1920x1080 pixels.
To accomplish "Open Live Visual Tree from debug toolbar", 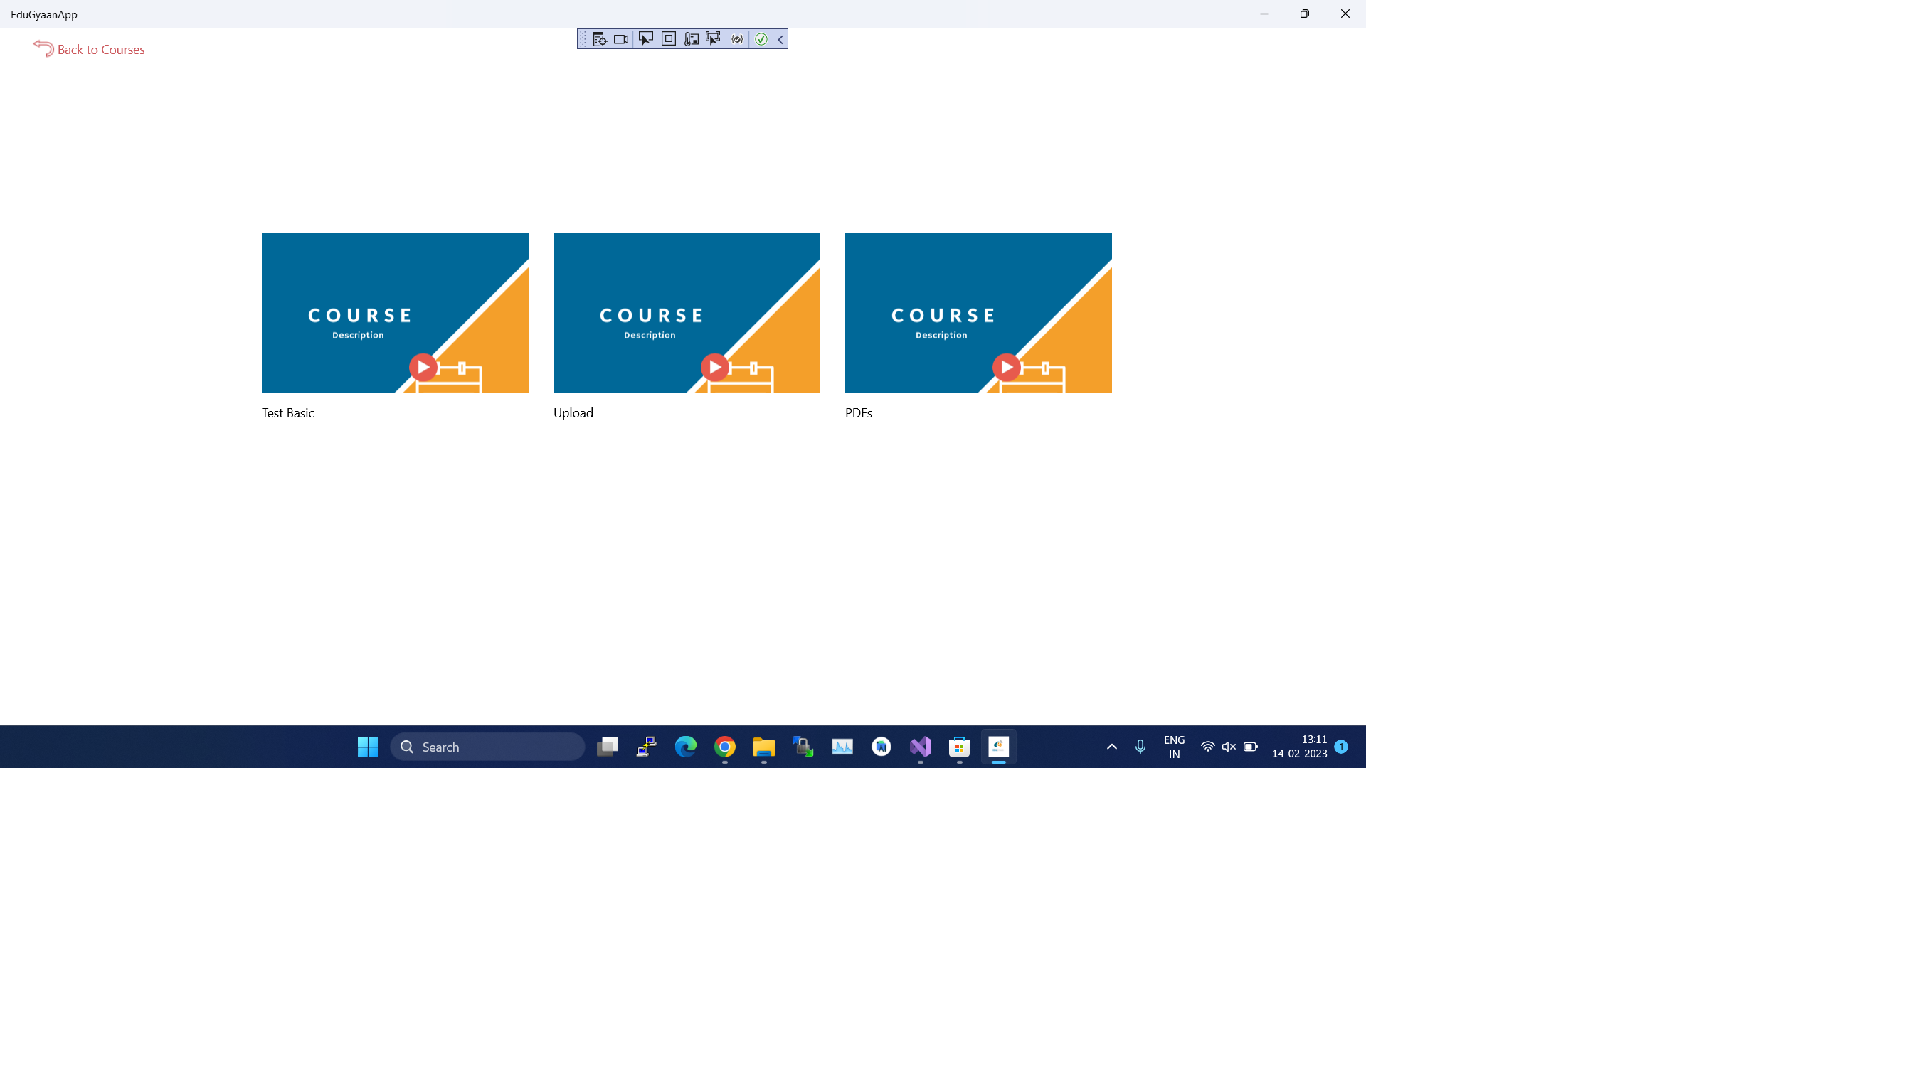I will [x=599, y=39].
